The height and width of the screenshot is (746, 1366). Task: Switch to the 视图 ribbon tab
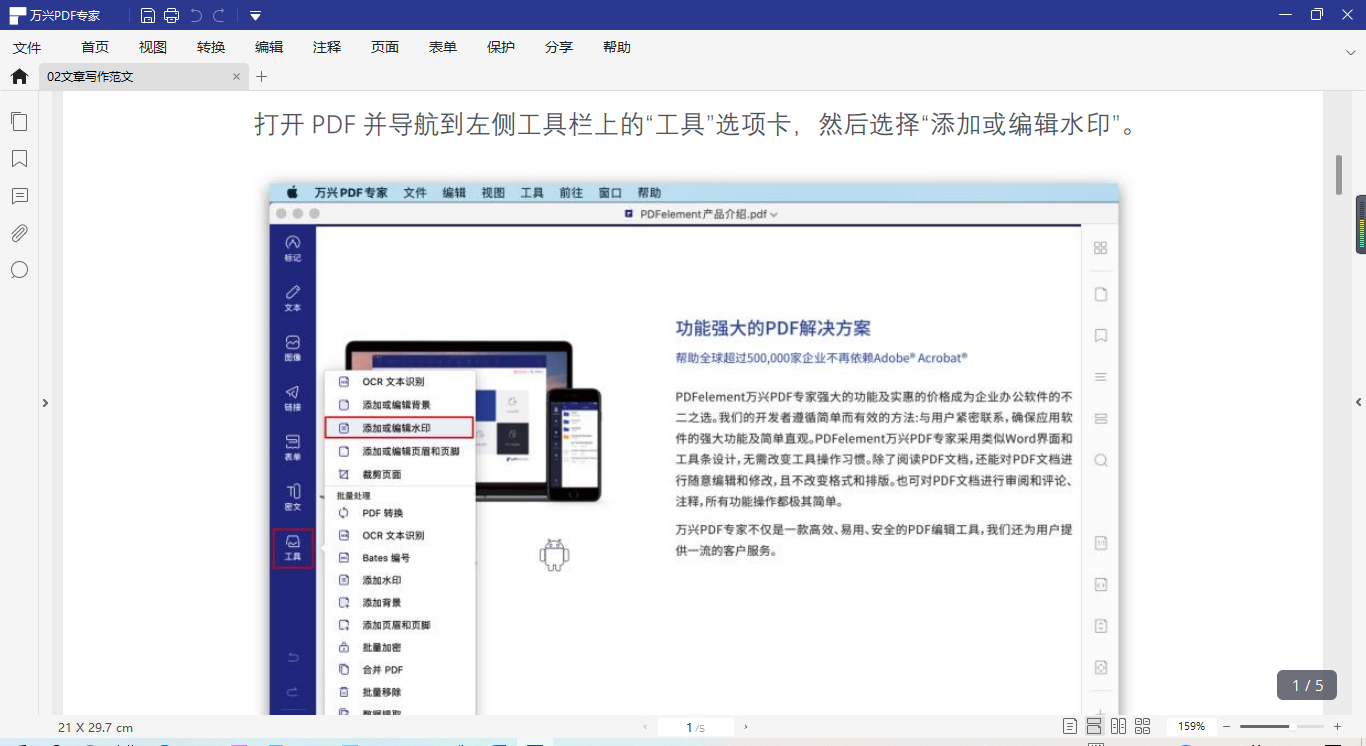click(153, 47)
